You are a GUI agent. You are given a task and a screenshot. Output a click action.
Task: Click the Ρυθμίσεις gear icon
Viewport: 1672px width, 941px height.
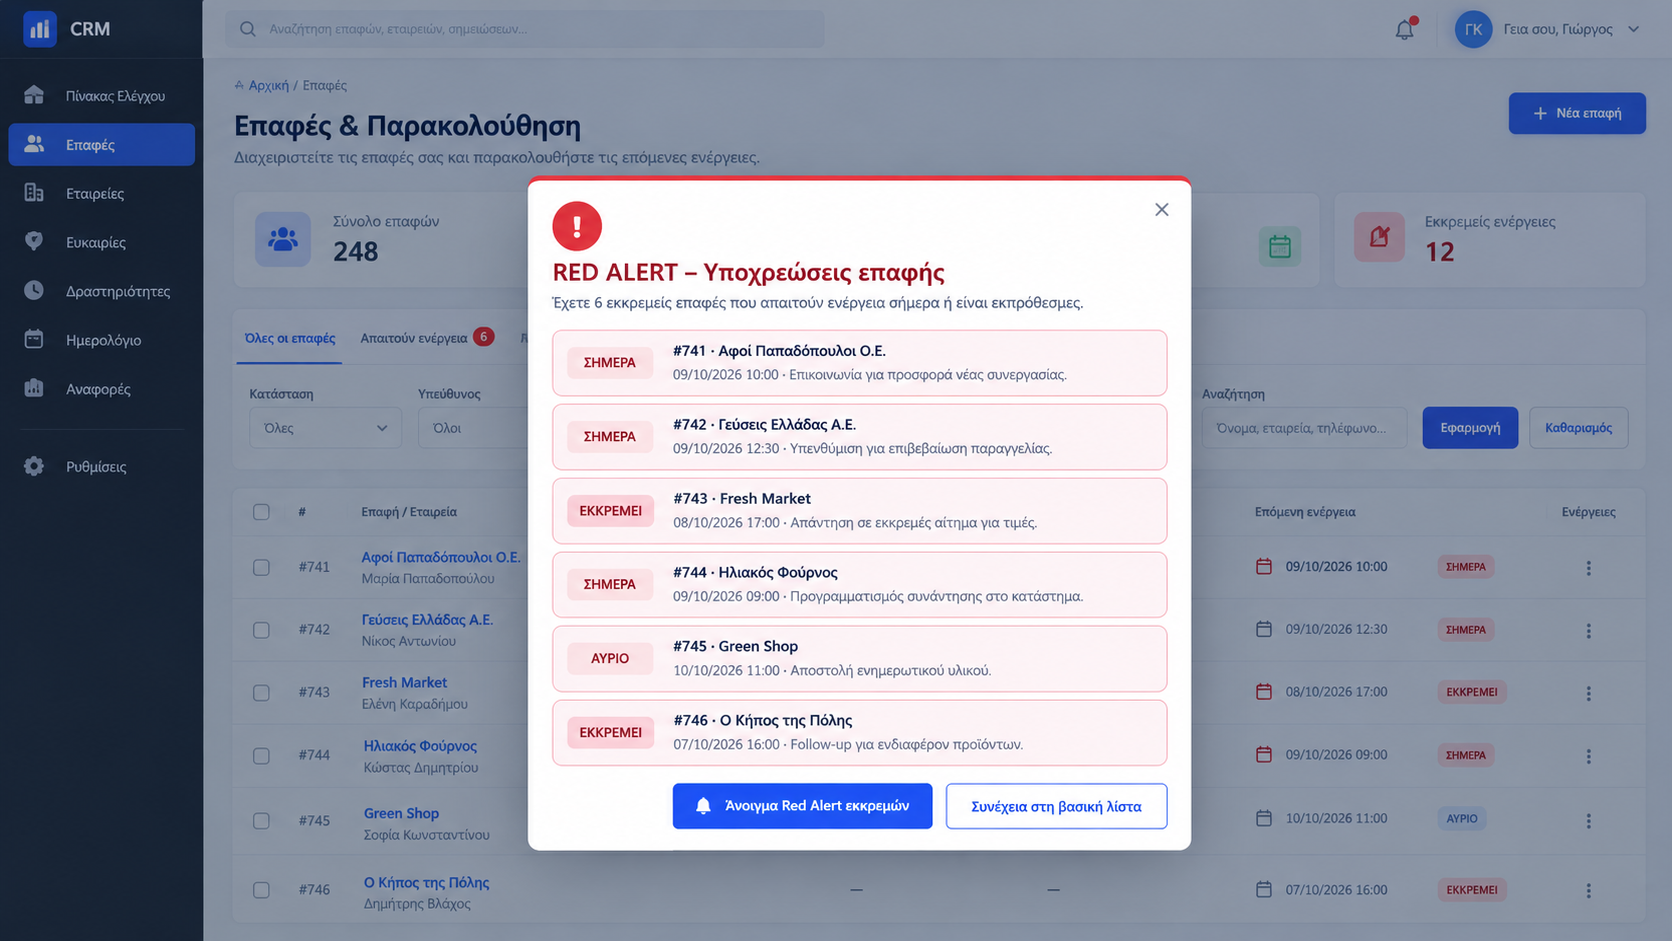click(x=34, y=466)
